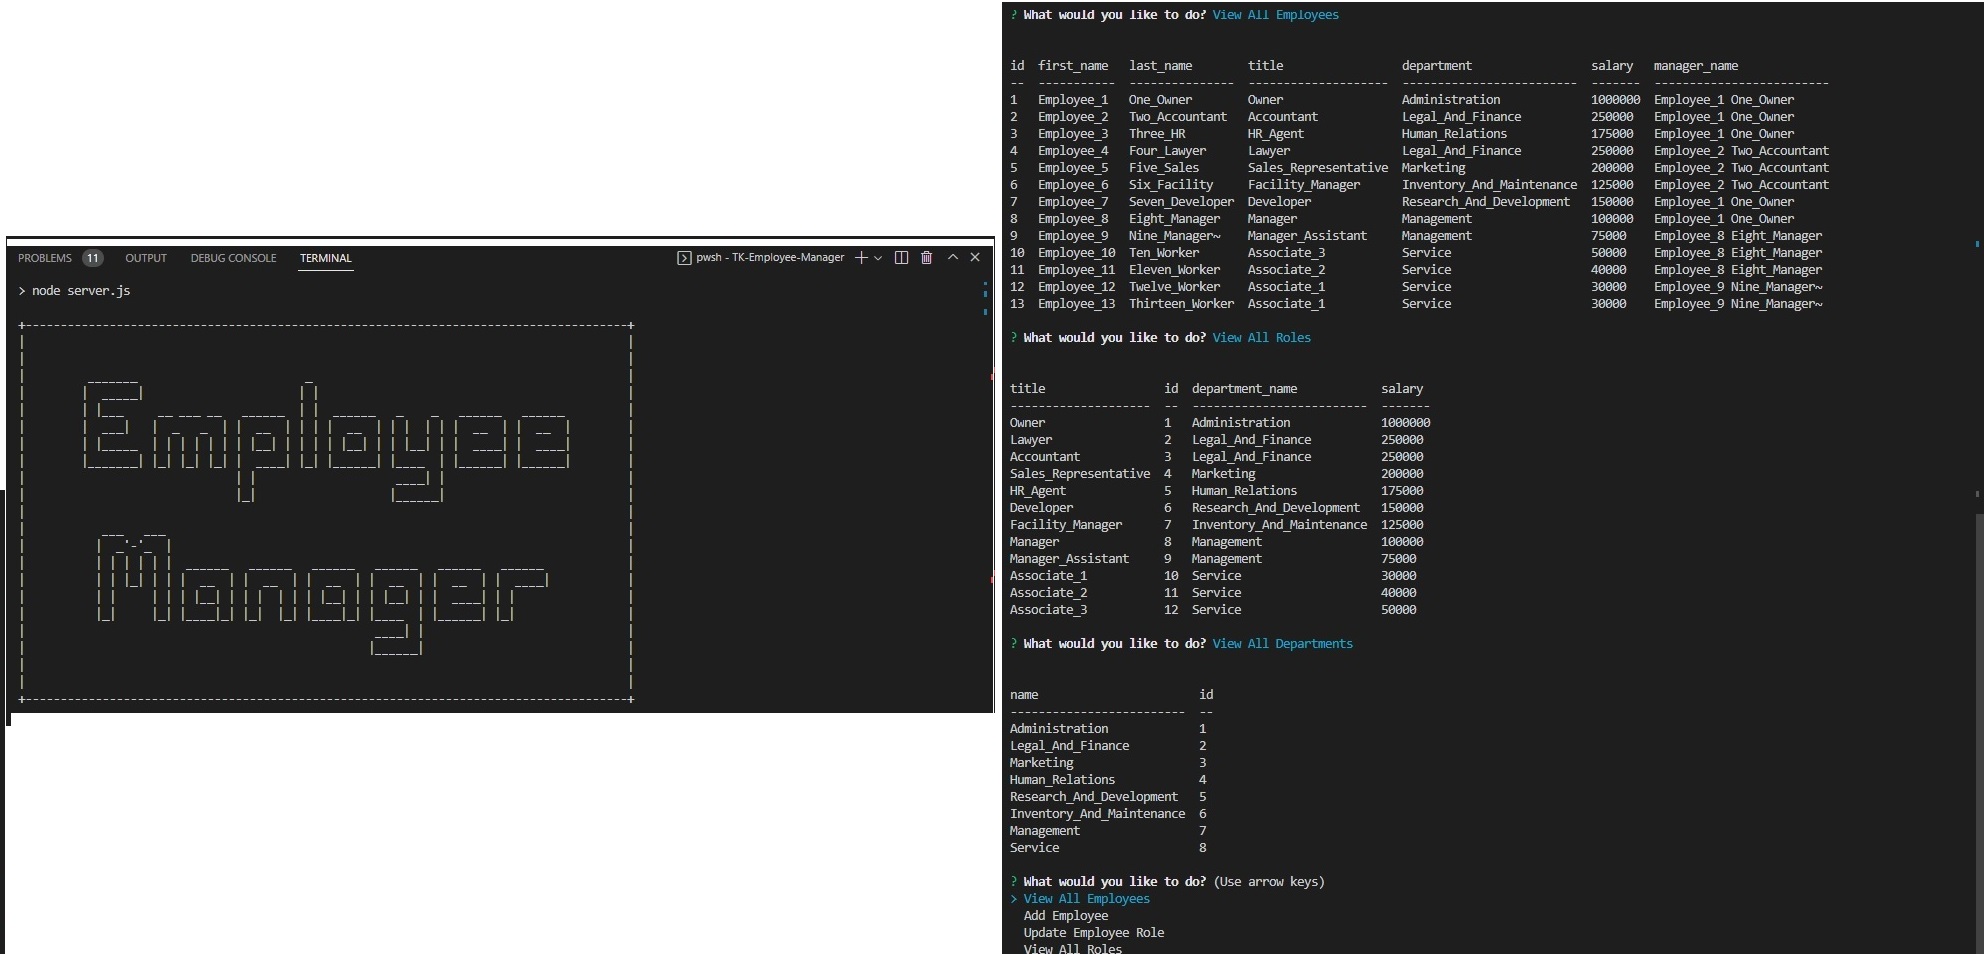Add a new terminal with plus icon

click(x=861, y=258)
